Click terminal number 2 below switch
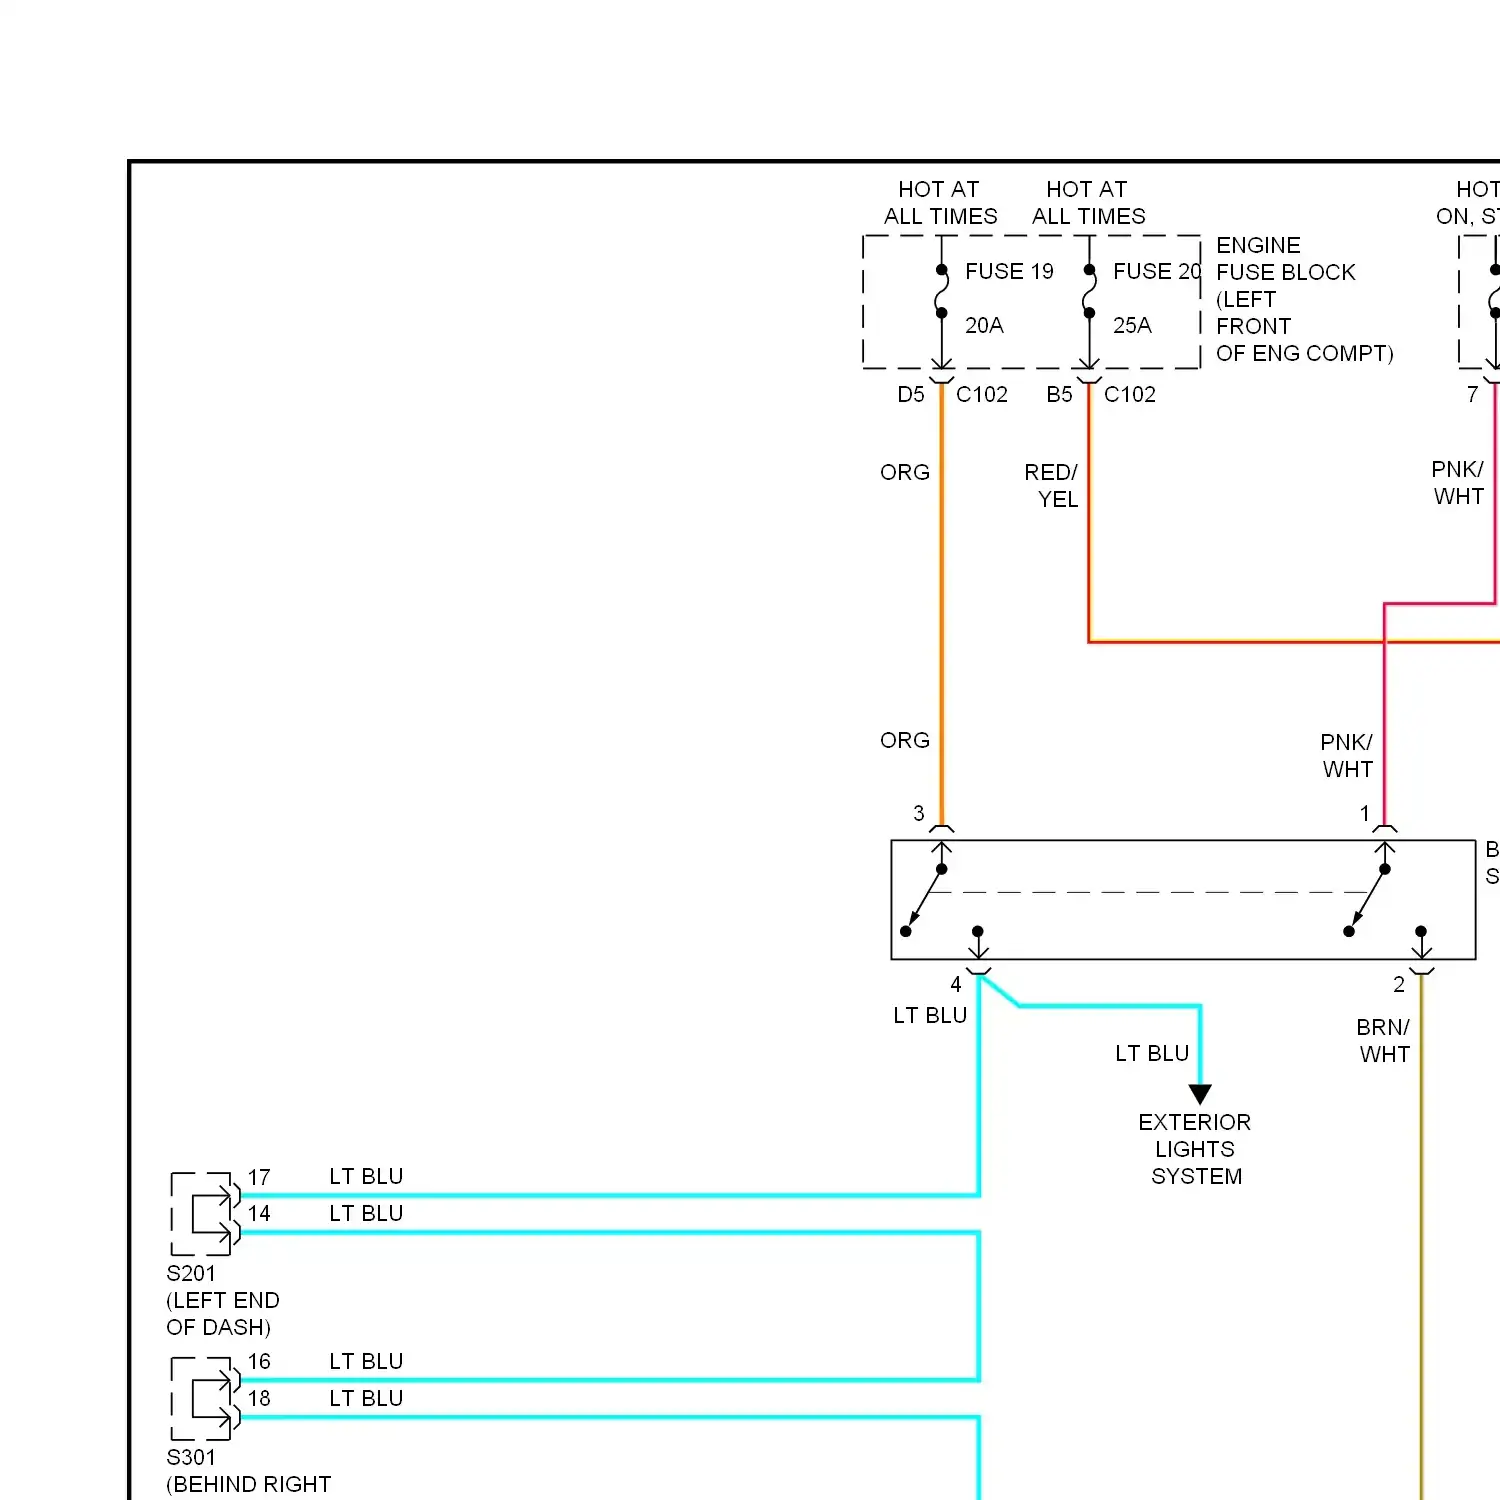The width and height of the screenshot is (1500, 1500). click(x=1399, y=985)
